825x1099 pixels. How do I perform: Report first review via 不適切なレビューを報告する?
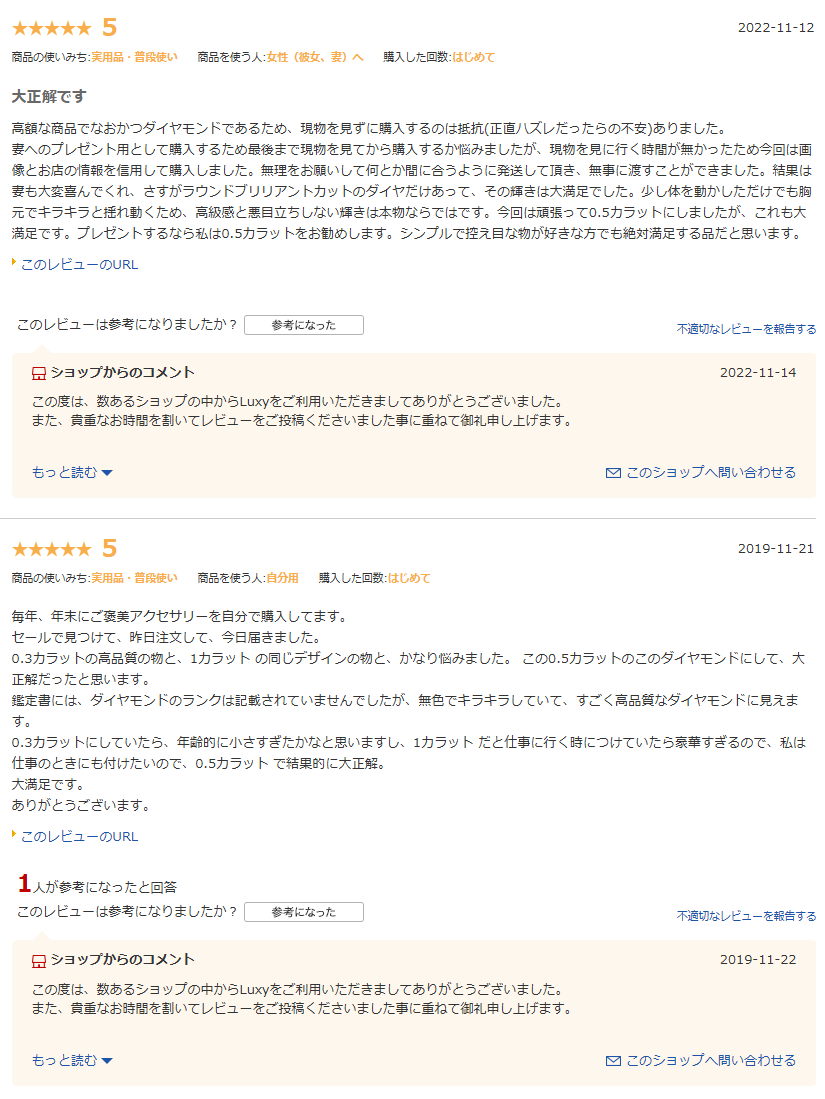[746, 329]
